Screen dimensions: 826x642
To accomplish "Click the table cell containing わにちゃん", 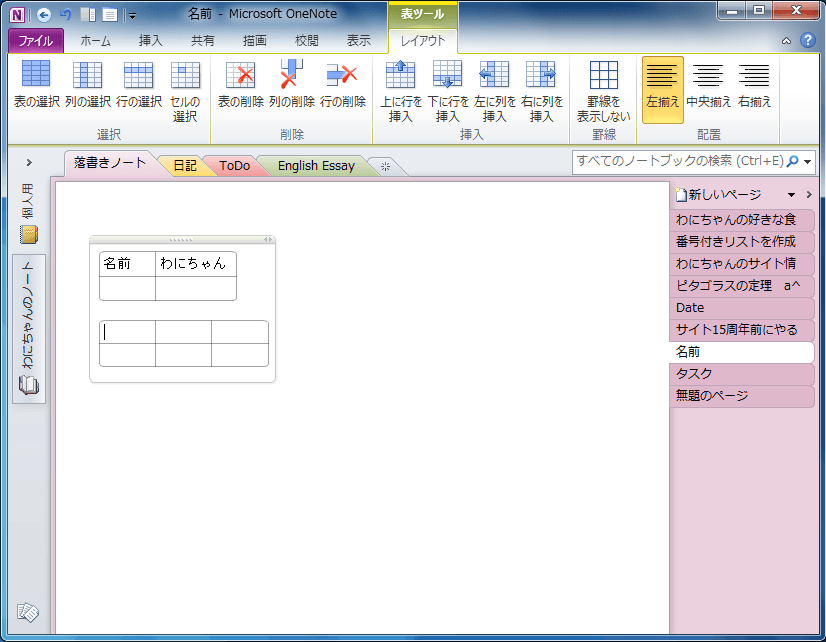I will click(196, 263).
